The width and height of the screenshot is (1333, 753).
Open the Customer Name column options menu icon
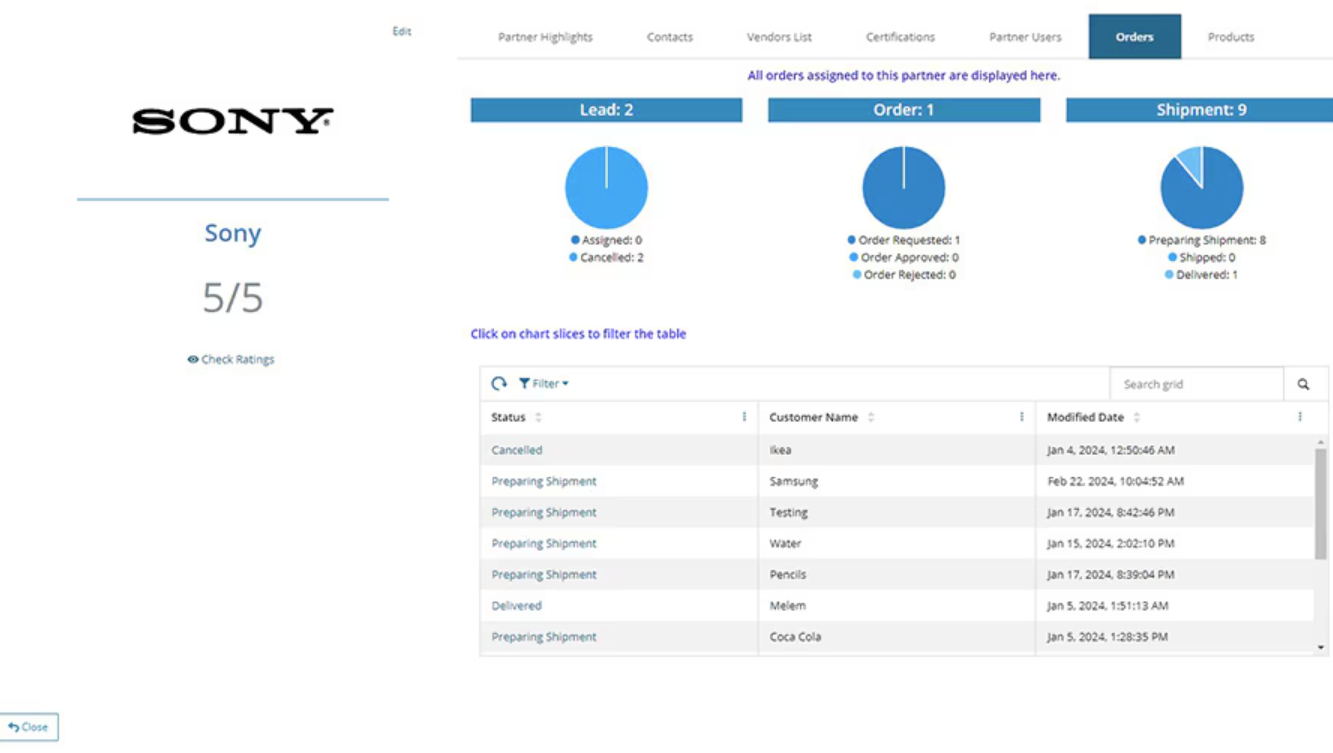(1022, 417)
